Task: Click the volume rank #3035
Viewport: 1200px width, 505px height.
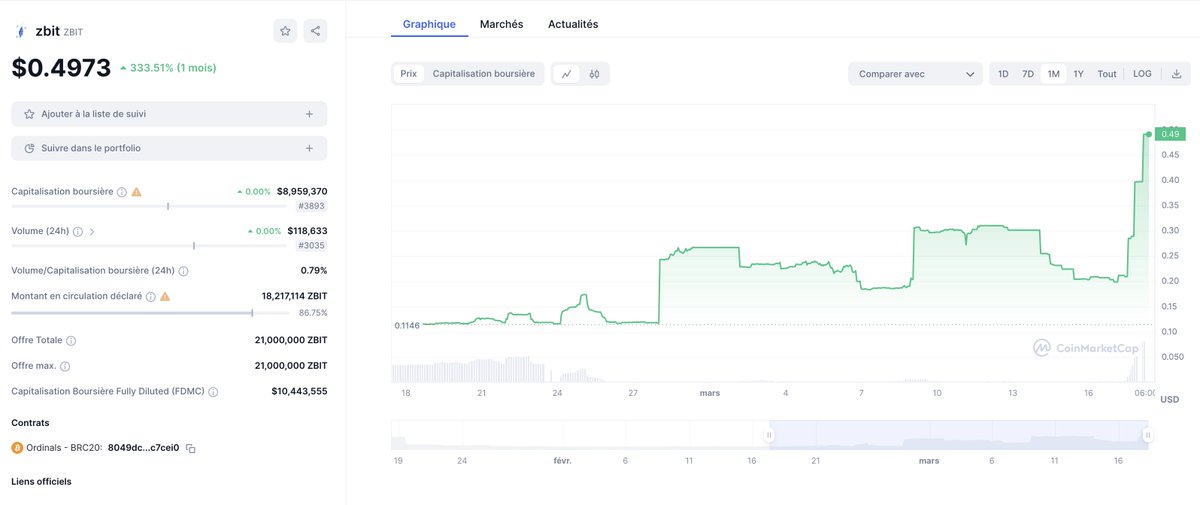Action: pos(312,245)
